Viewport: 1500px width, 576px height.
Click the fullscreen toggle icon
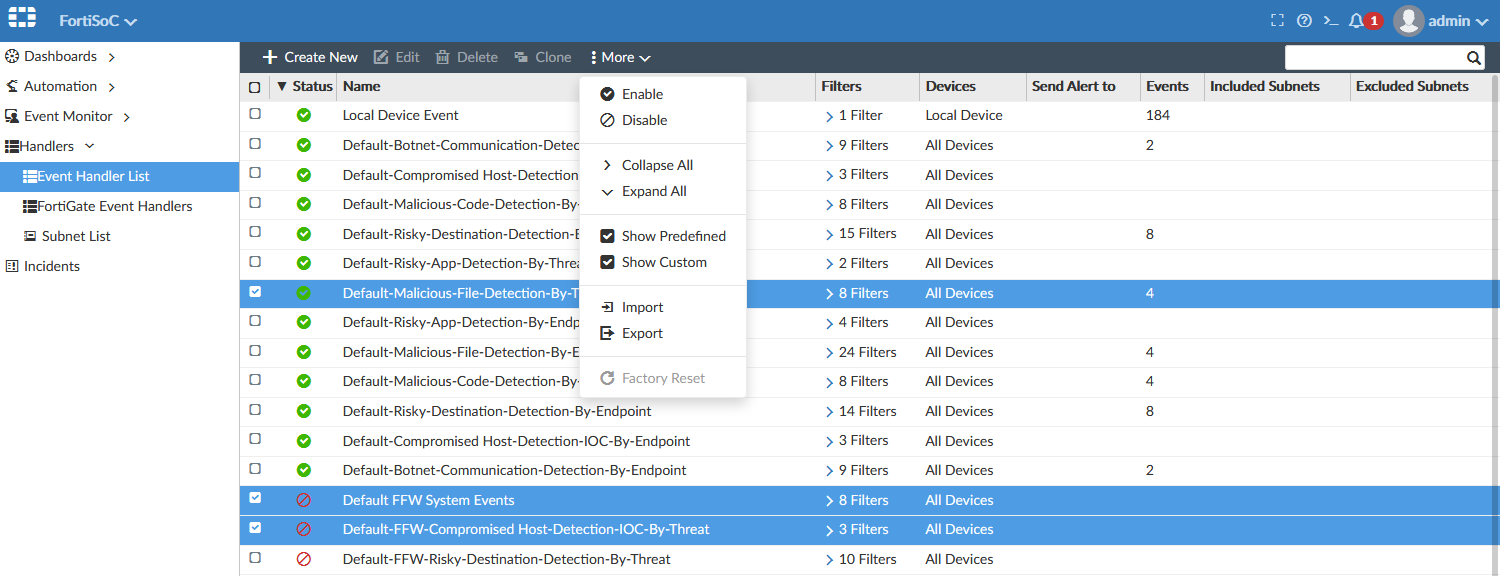pyautogui.click(x=1276, y=18)
